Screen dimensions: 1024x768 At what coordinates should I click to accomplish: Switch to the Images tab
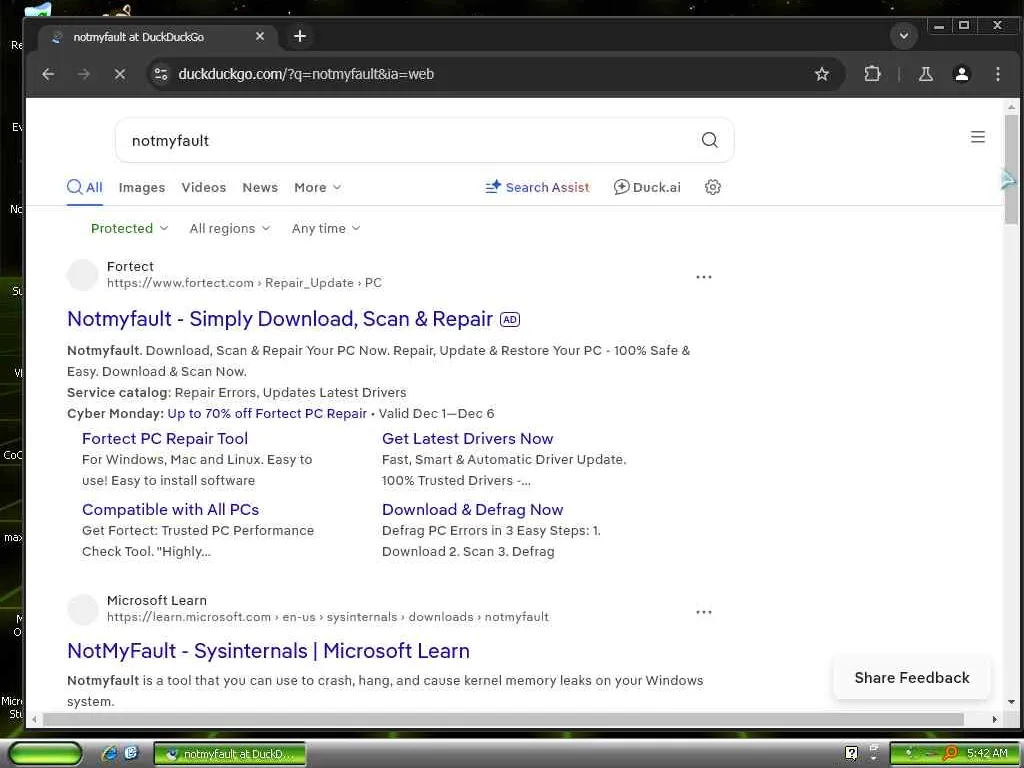pos(142,187)
